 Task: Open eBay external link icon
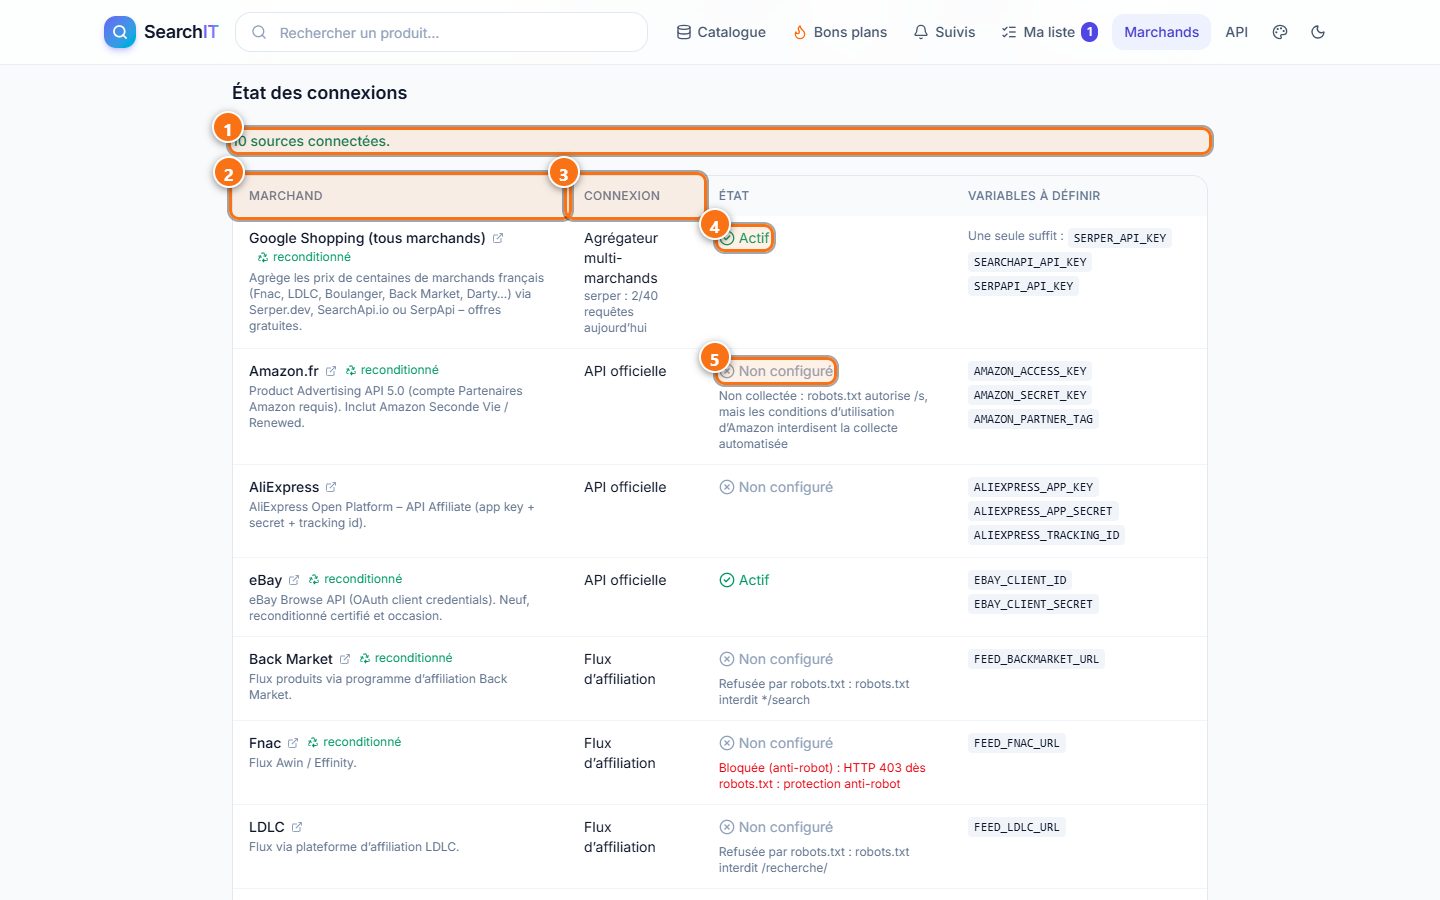point(294,580)
